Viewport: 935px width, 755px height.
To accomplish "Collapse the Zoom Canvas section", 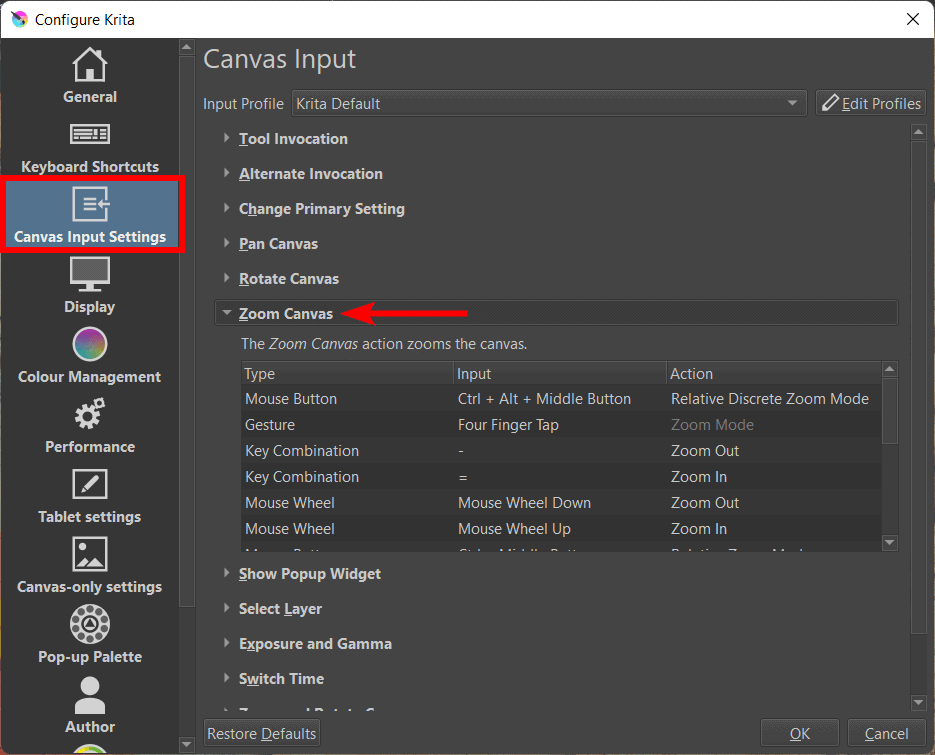I will 286,312.
